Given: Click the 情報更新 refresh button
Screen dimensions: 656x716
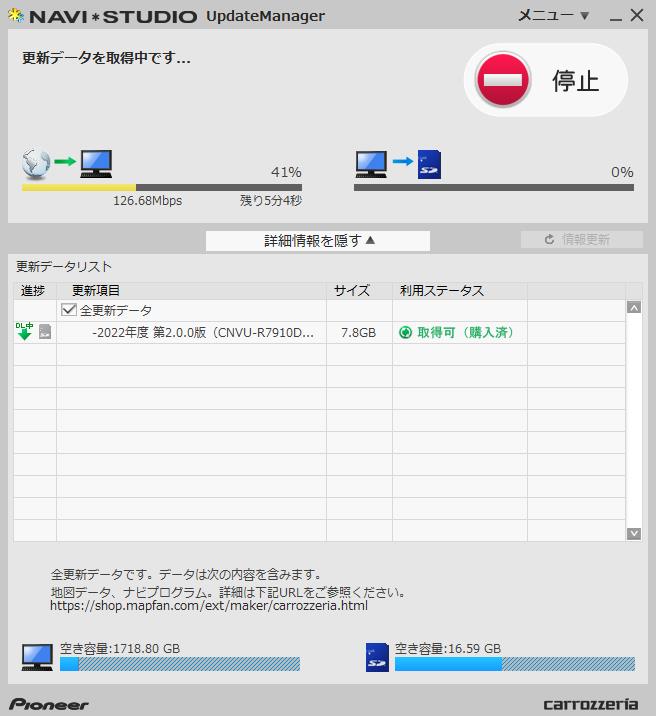Looking at the screenshot, I should pyautogui.click(x=582, y=239).
